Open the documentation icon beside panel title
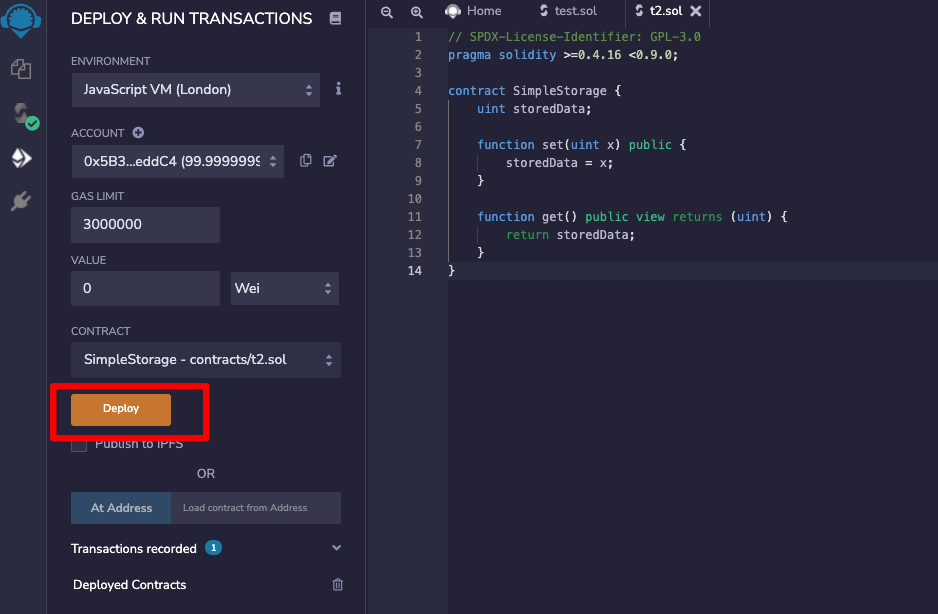Viewport: 938px width, 614px height. pos(336,19)
